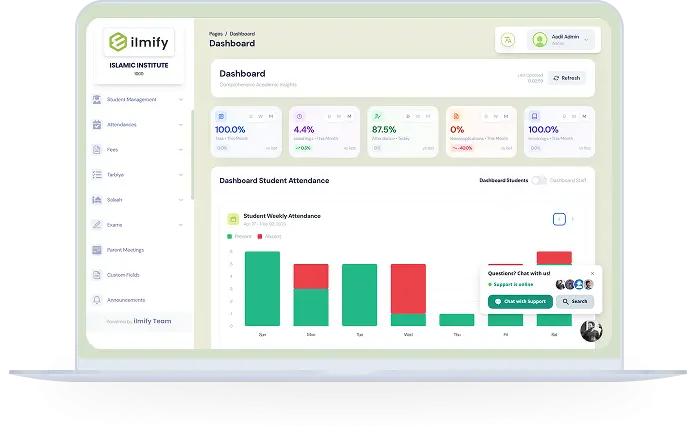697x434 pixels.
Task: Go to previous week in attendance chart
Action: click(x=559, y=219)
